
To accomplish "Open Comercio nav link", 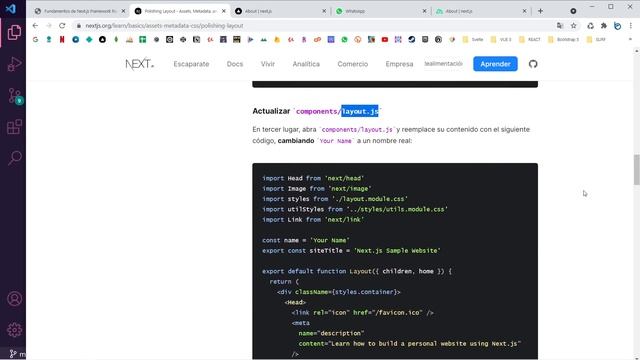I will [353, 64].
